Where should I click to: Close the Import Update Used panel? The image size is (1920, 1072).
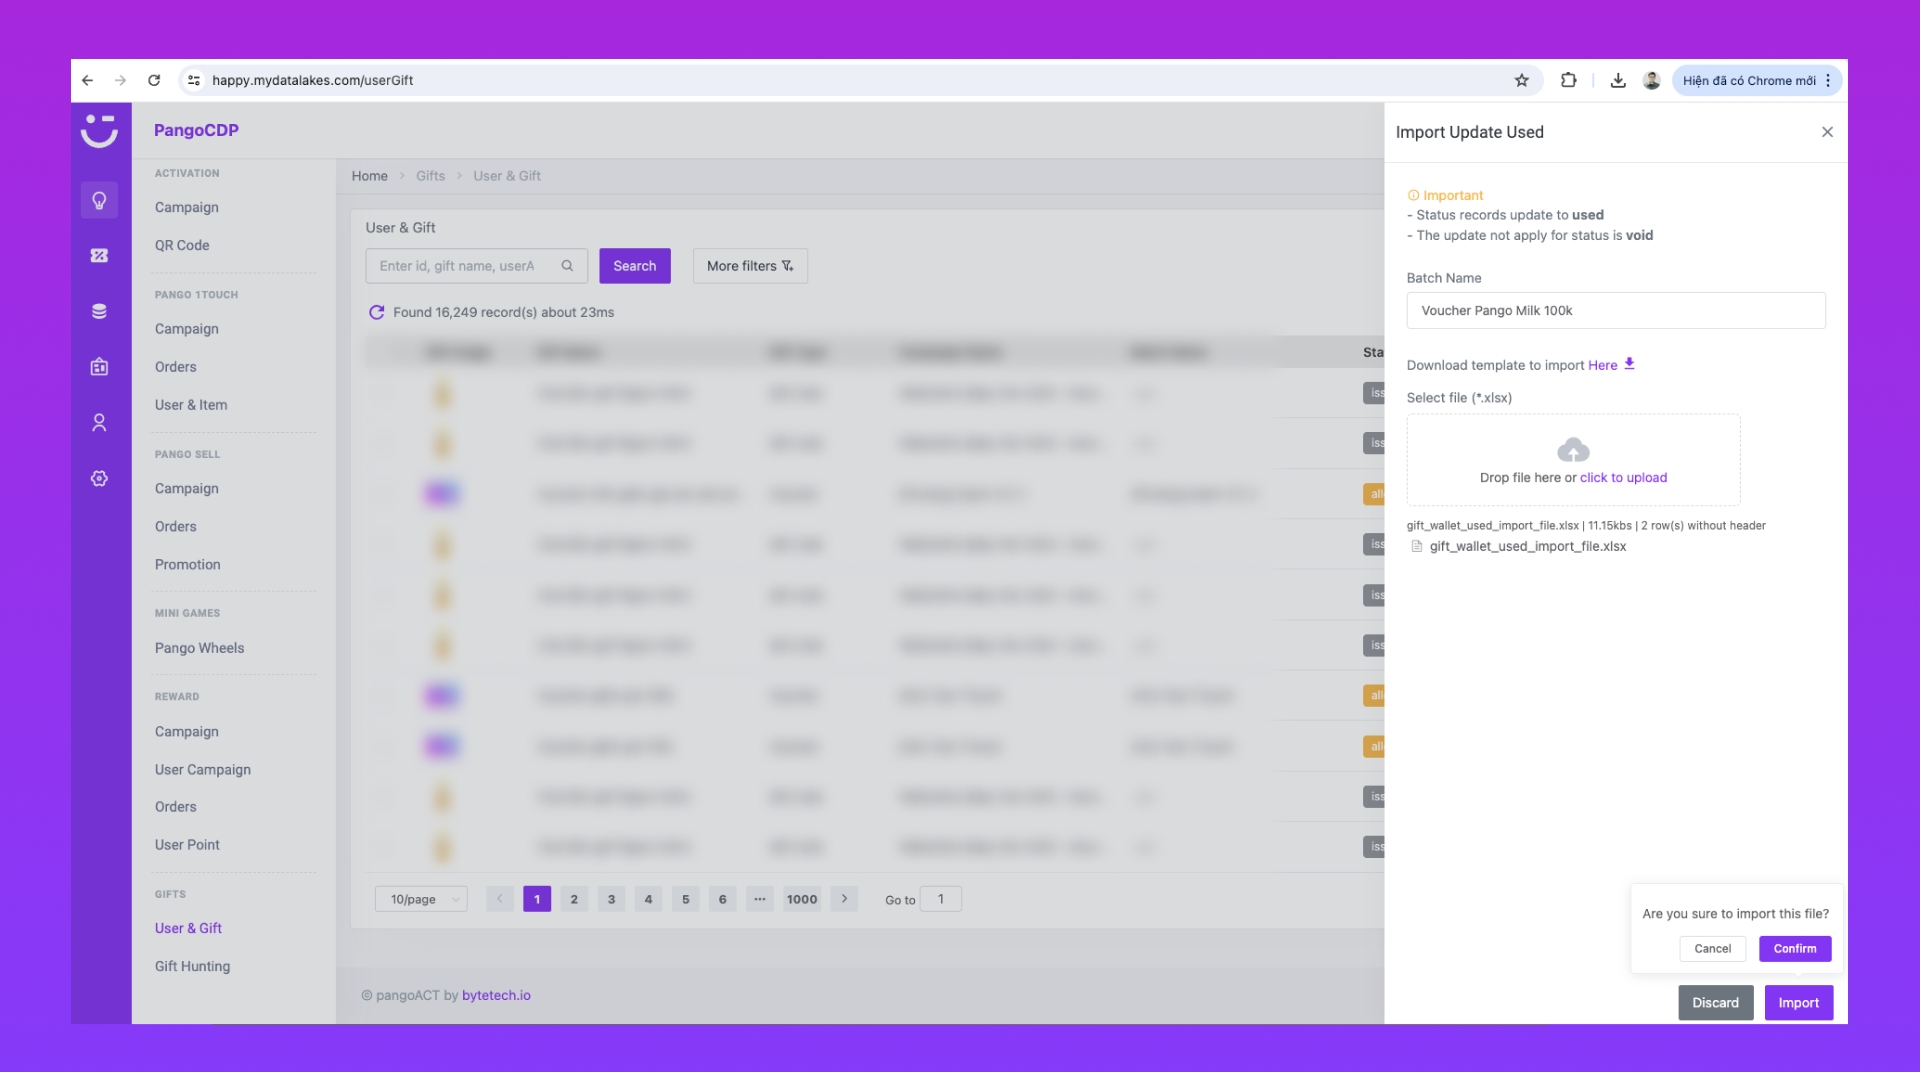(x=1827, y=132)
